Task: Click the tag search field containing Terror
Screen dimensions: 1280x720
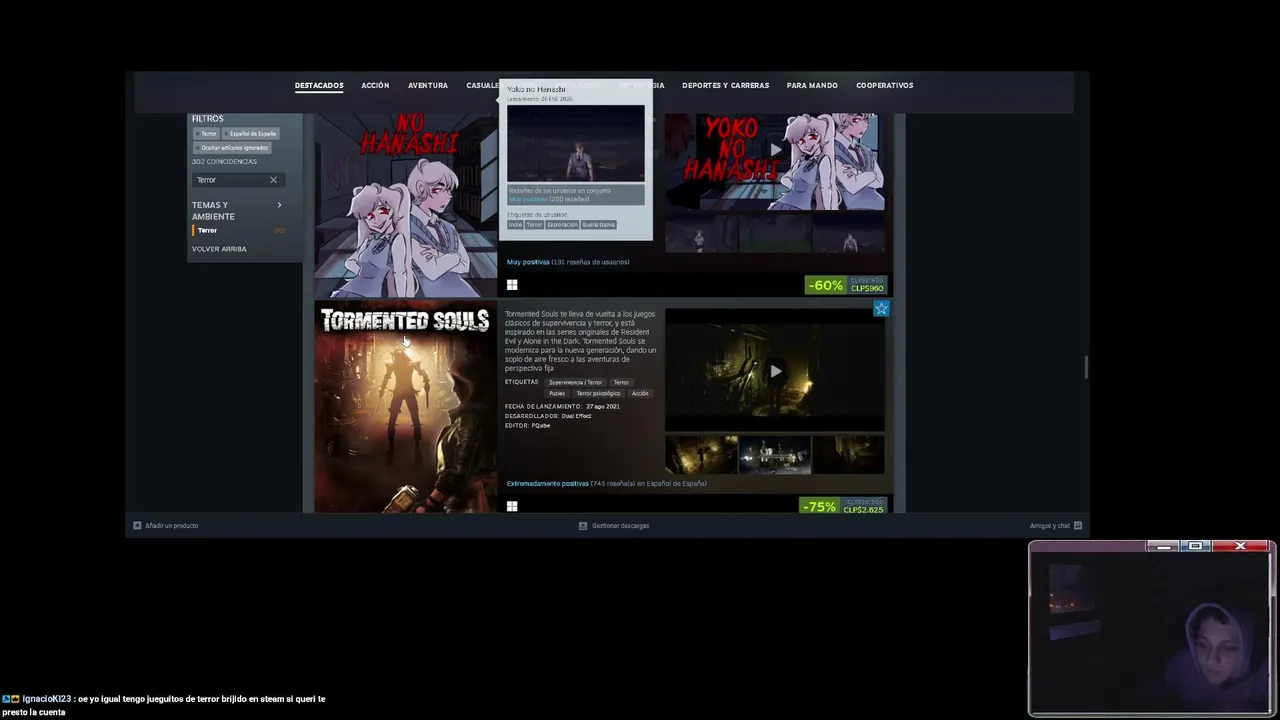Action: click(237, 180)
